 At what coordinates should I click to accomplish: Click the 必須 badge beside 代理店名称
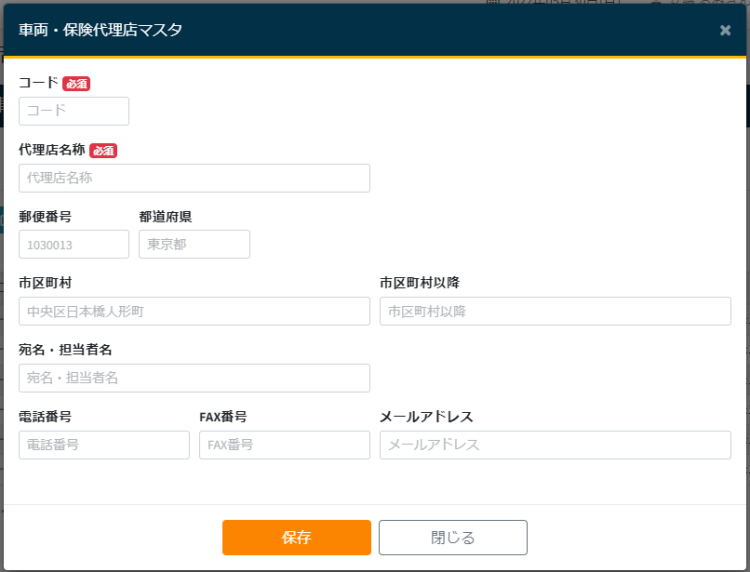(x=103, y=151)
